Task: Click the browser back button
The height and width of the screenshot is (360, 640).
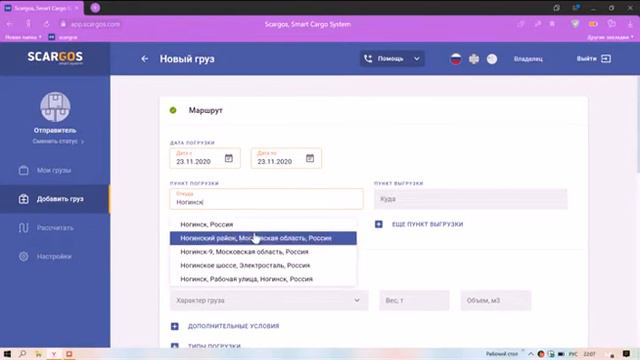Action: point(9,24)
